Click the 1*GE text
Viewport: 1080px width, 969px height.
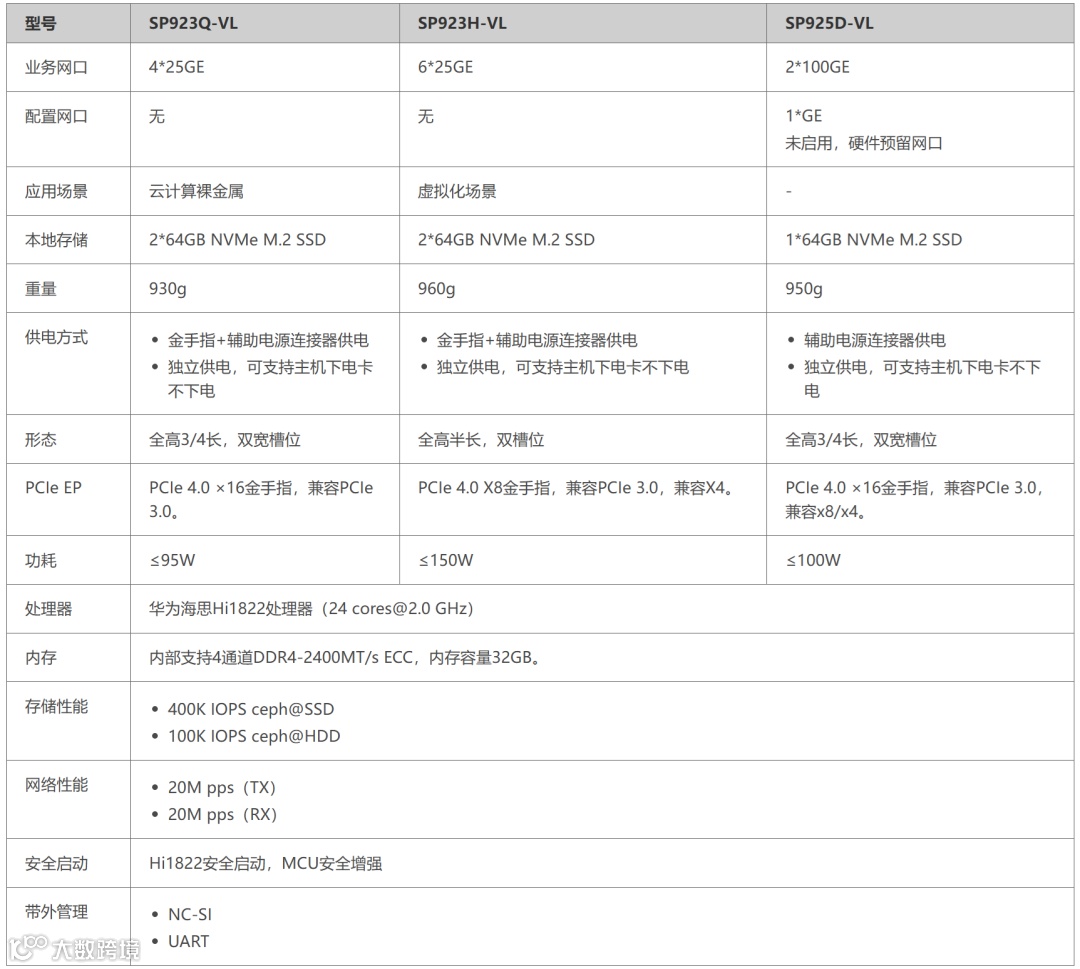click(x=804, y=116)
